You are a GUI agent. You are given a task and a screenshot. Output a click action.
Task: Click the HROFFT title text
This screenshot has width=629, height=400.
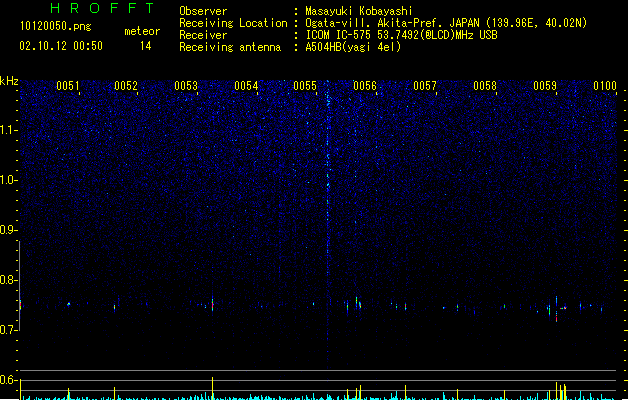tap(103, 8)
